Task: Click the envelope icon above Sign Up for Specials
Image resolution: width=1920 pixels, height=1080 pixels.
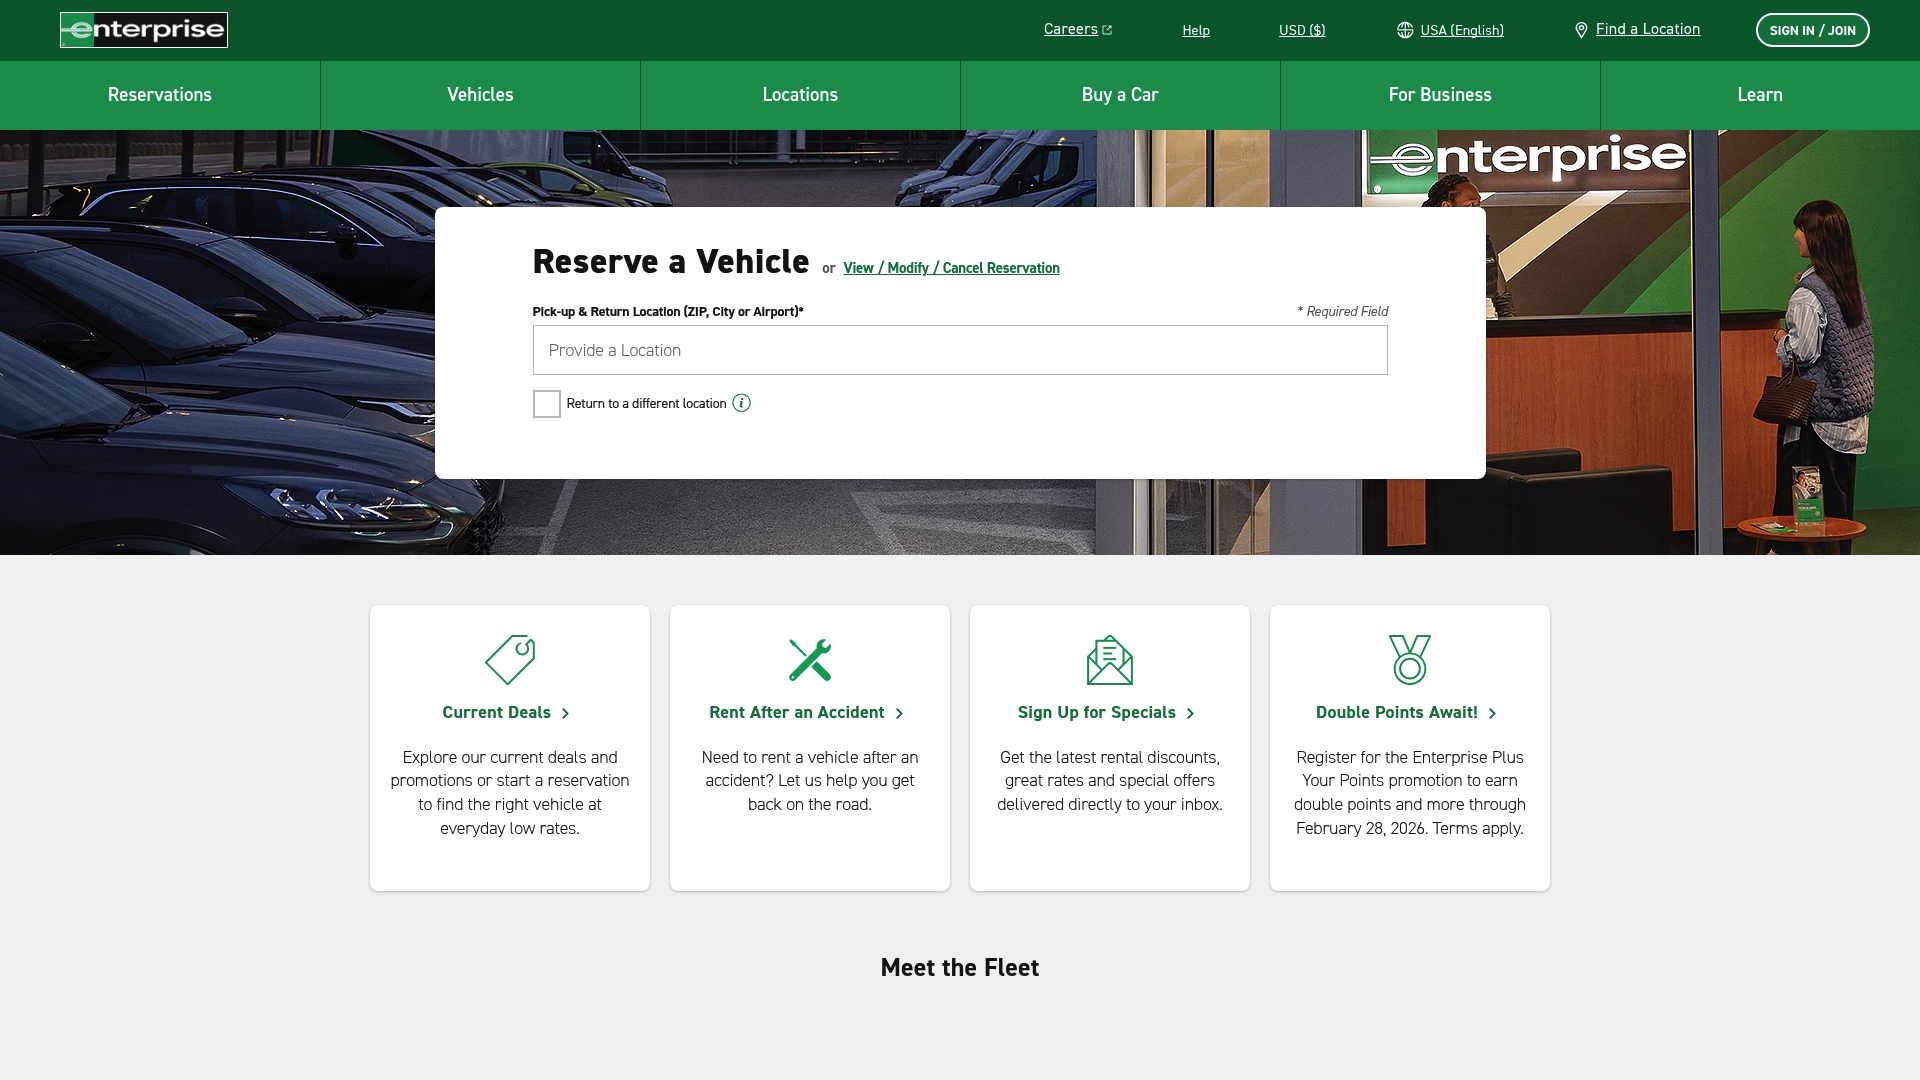Action: [x=1109, y=659]
